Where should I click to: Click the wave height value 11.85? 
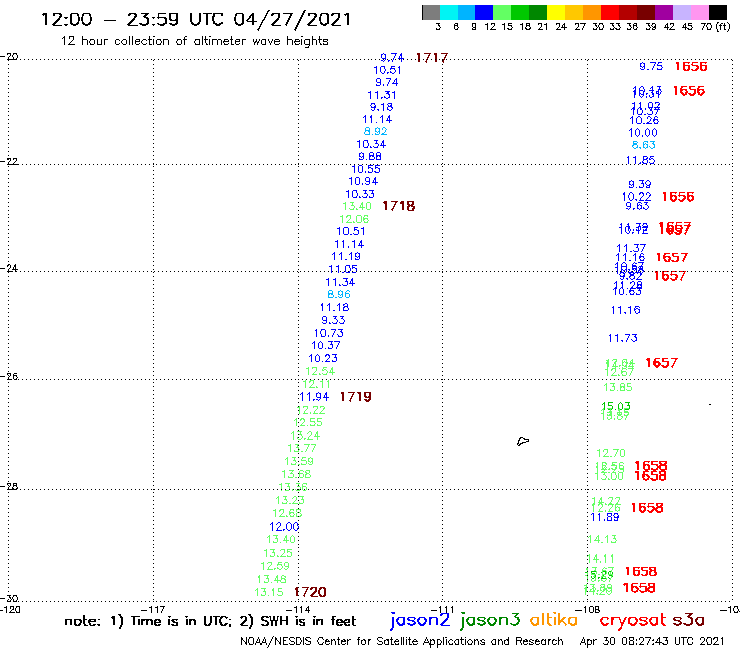640,160
